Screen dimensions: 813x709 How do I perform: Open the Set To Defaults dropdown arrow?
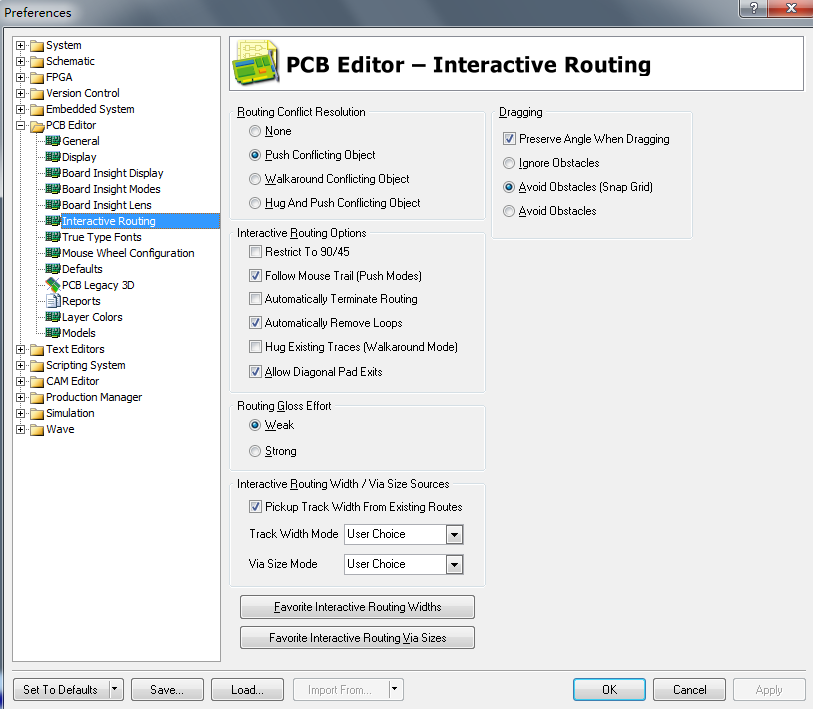116,689
